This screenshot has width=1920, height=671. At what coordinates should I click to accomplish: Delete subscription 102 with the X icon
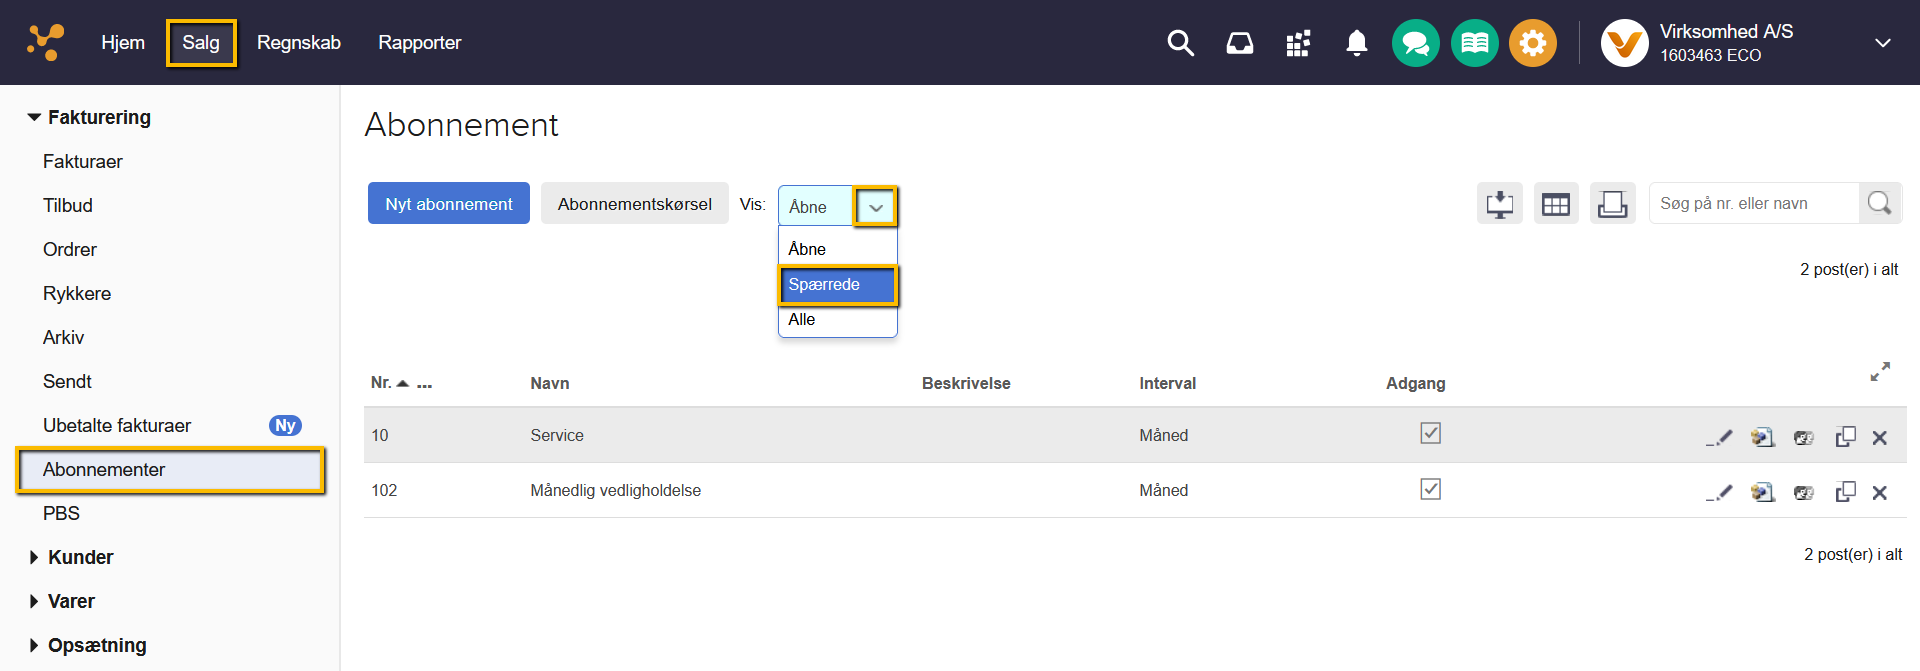[x=1879, y=493]
